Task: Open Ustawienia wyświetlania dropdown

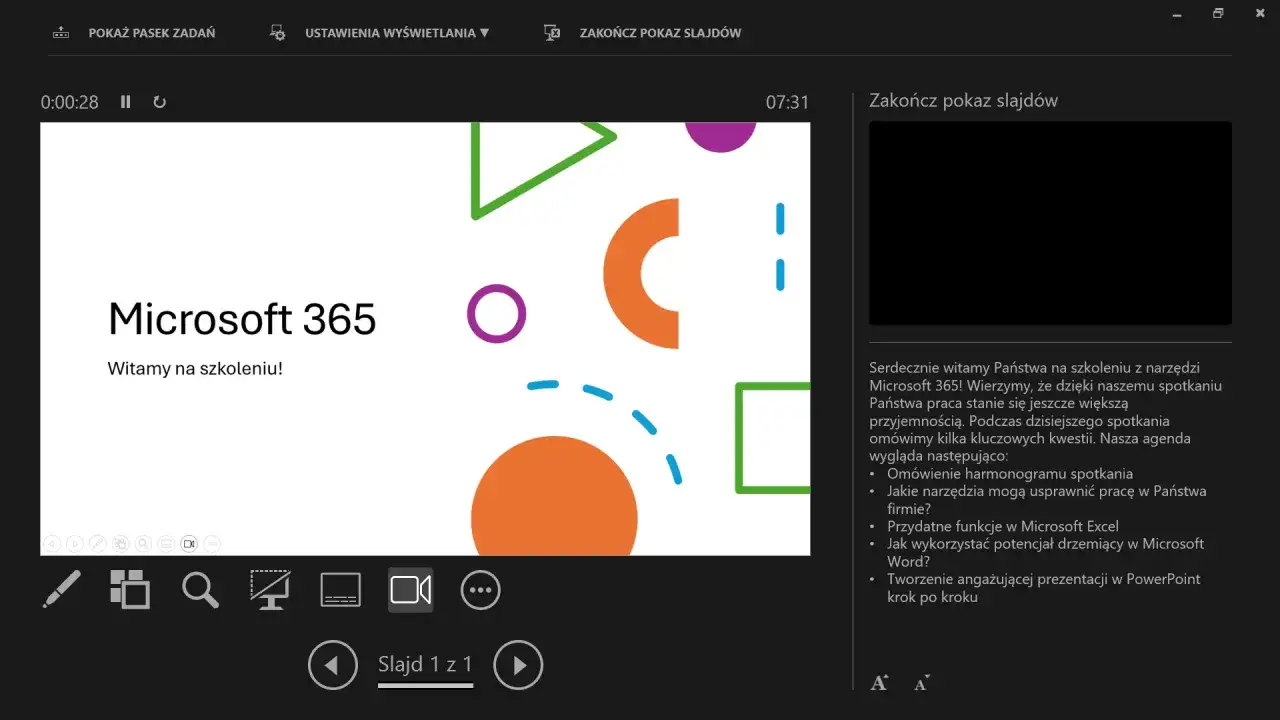Action: (x=397, y=33)
